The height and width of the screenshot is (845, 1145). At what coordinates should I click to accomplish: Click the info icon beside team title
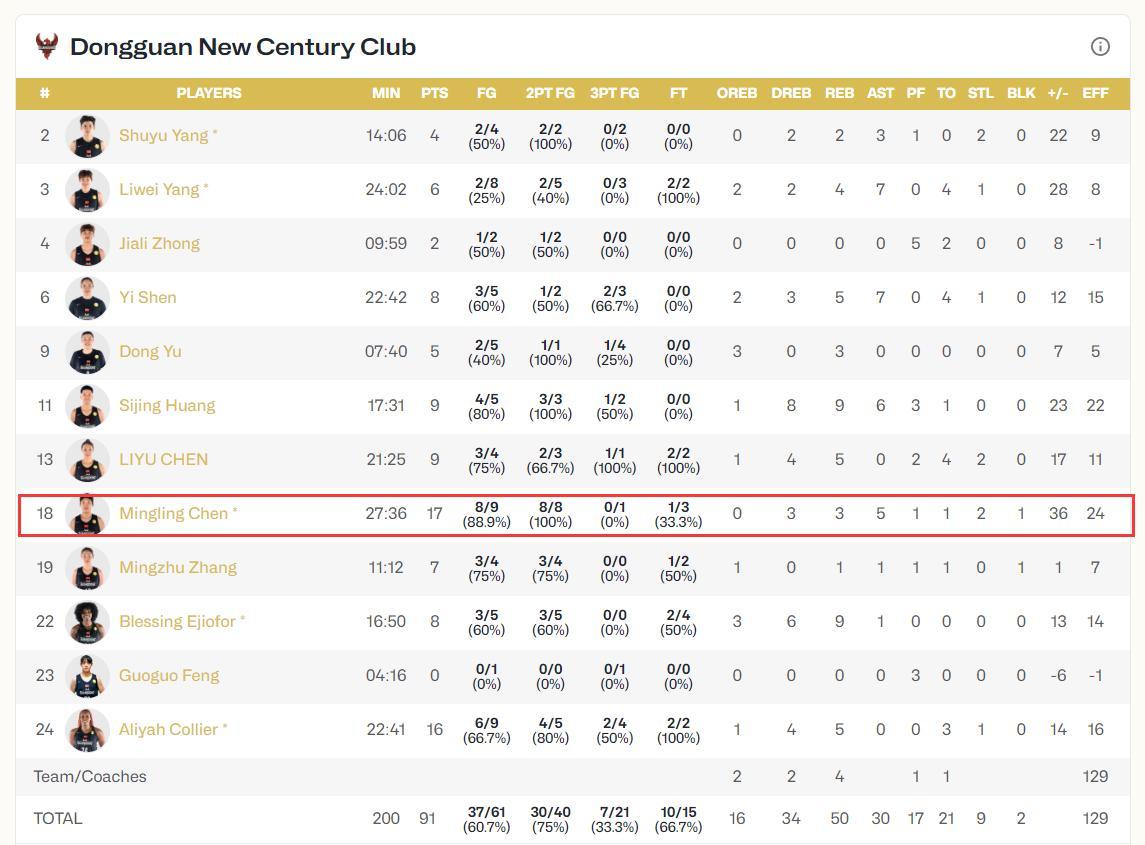click(1100, 46)
